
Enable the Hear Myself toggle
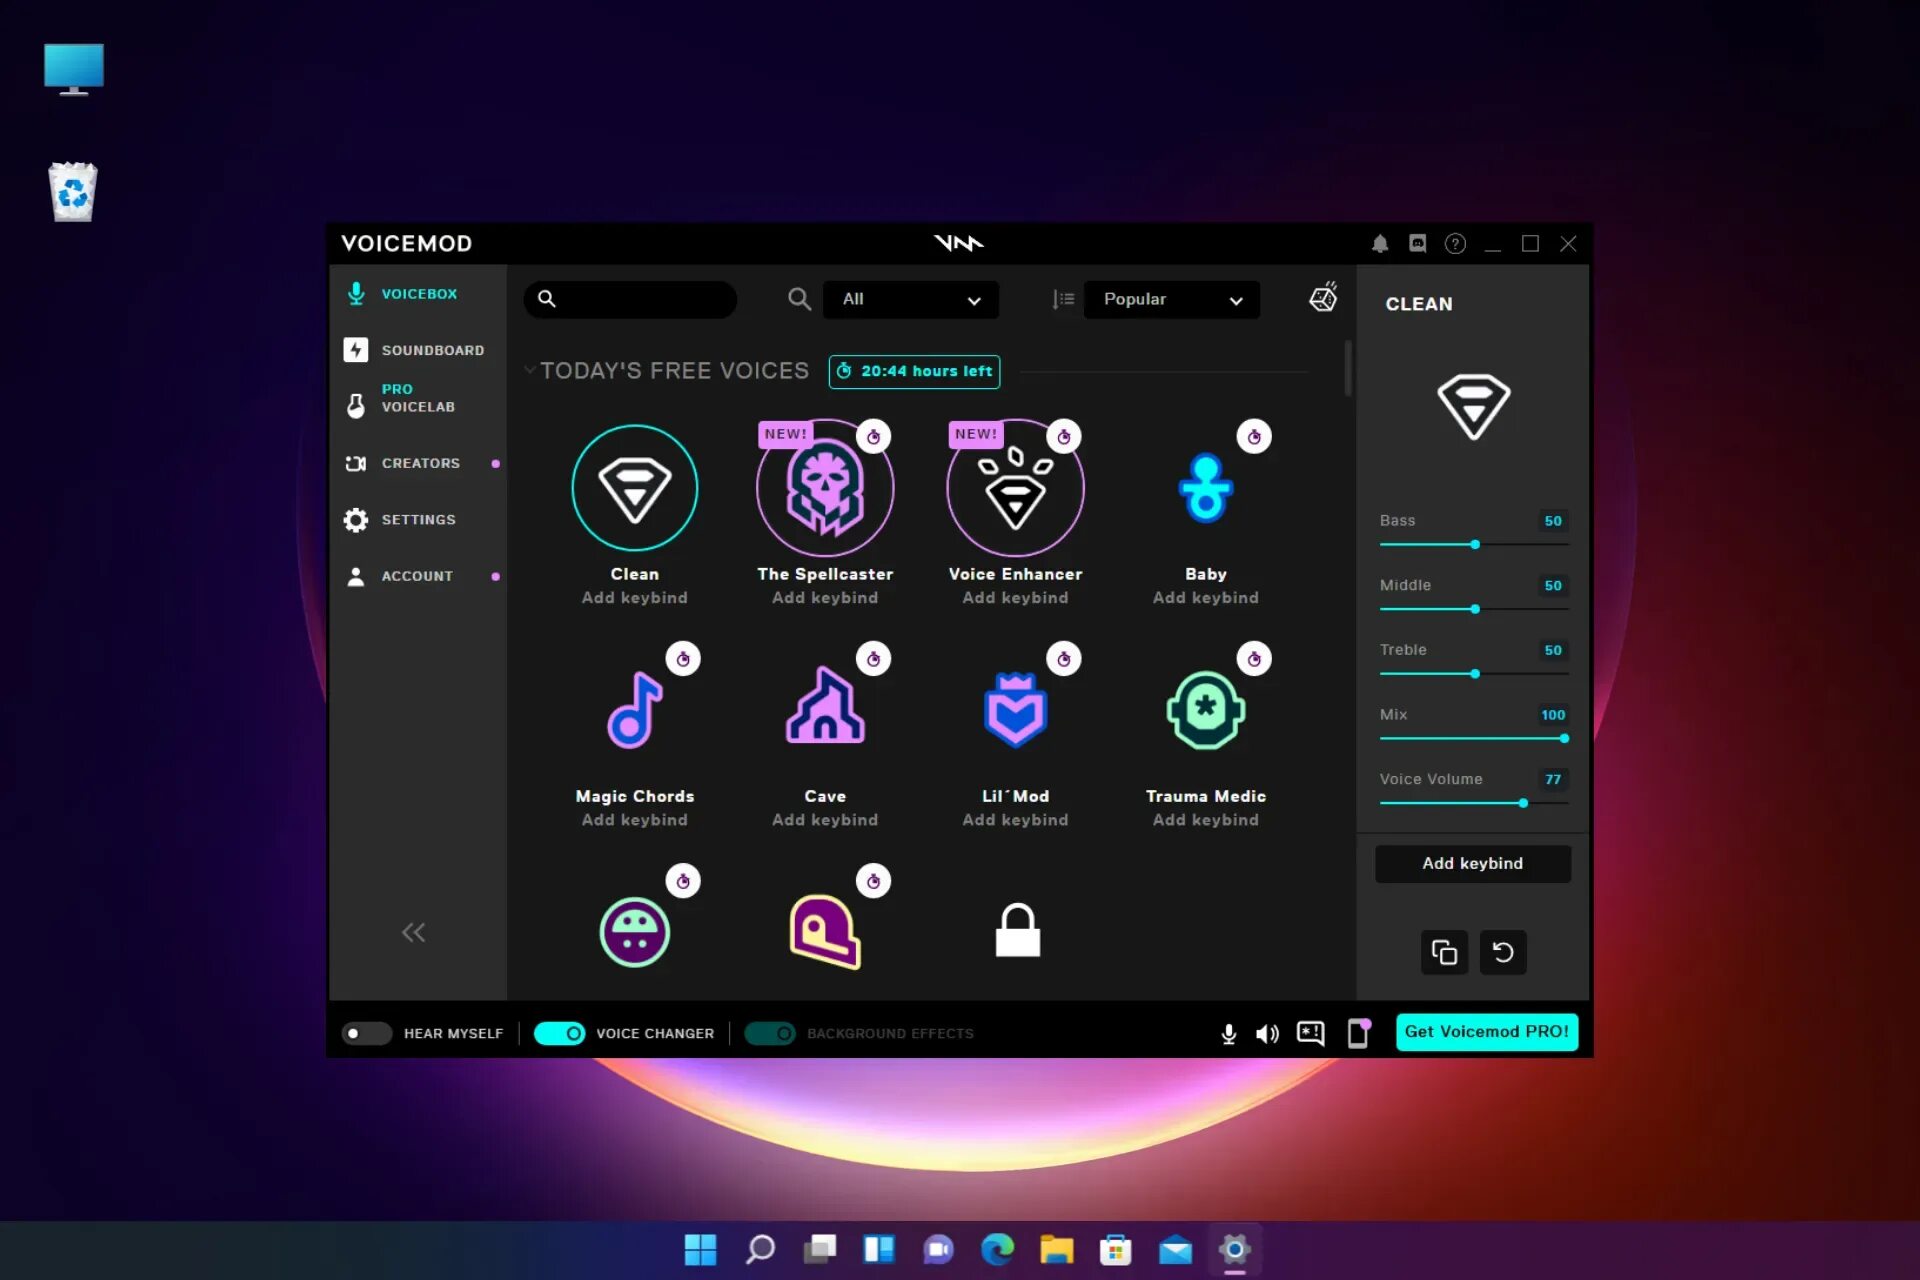click(x=366, y=1033)
